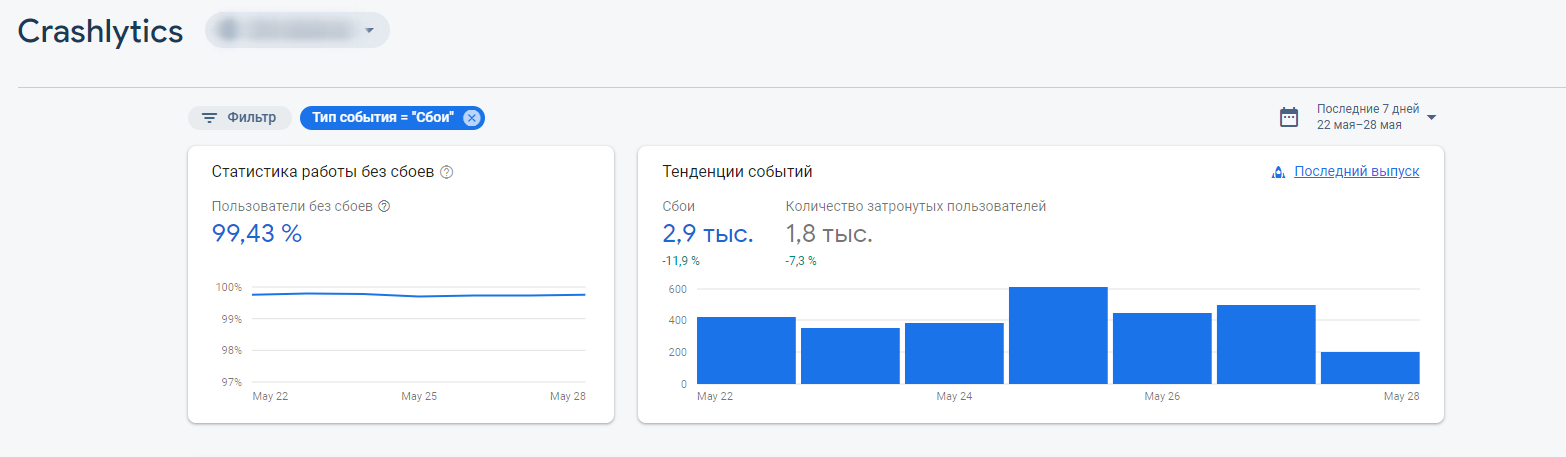Click help icon beside "Статистика работы без сбоев"
This screenshot has width=1566, height=457.
point(447,172)
